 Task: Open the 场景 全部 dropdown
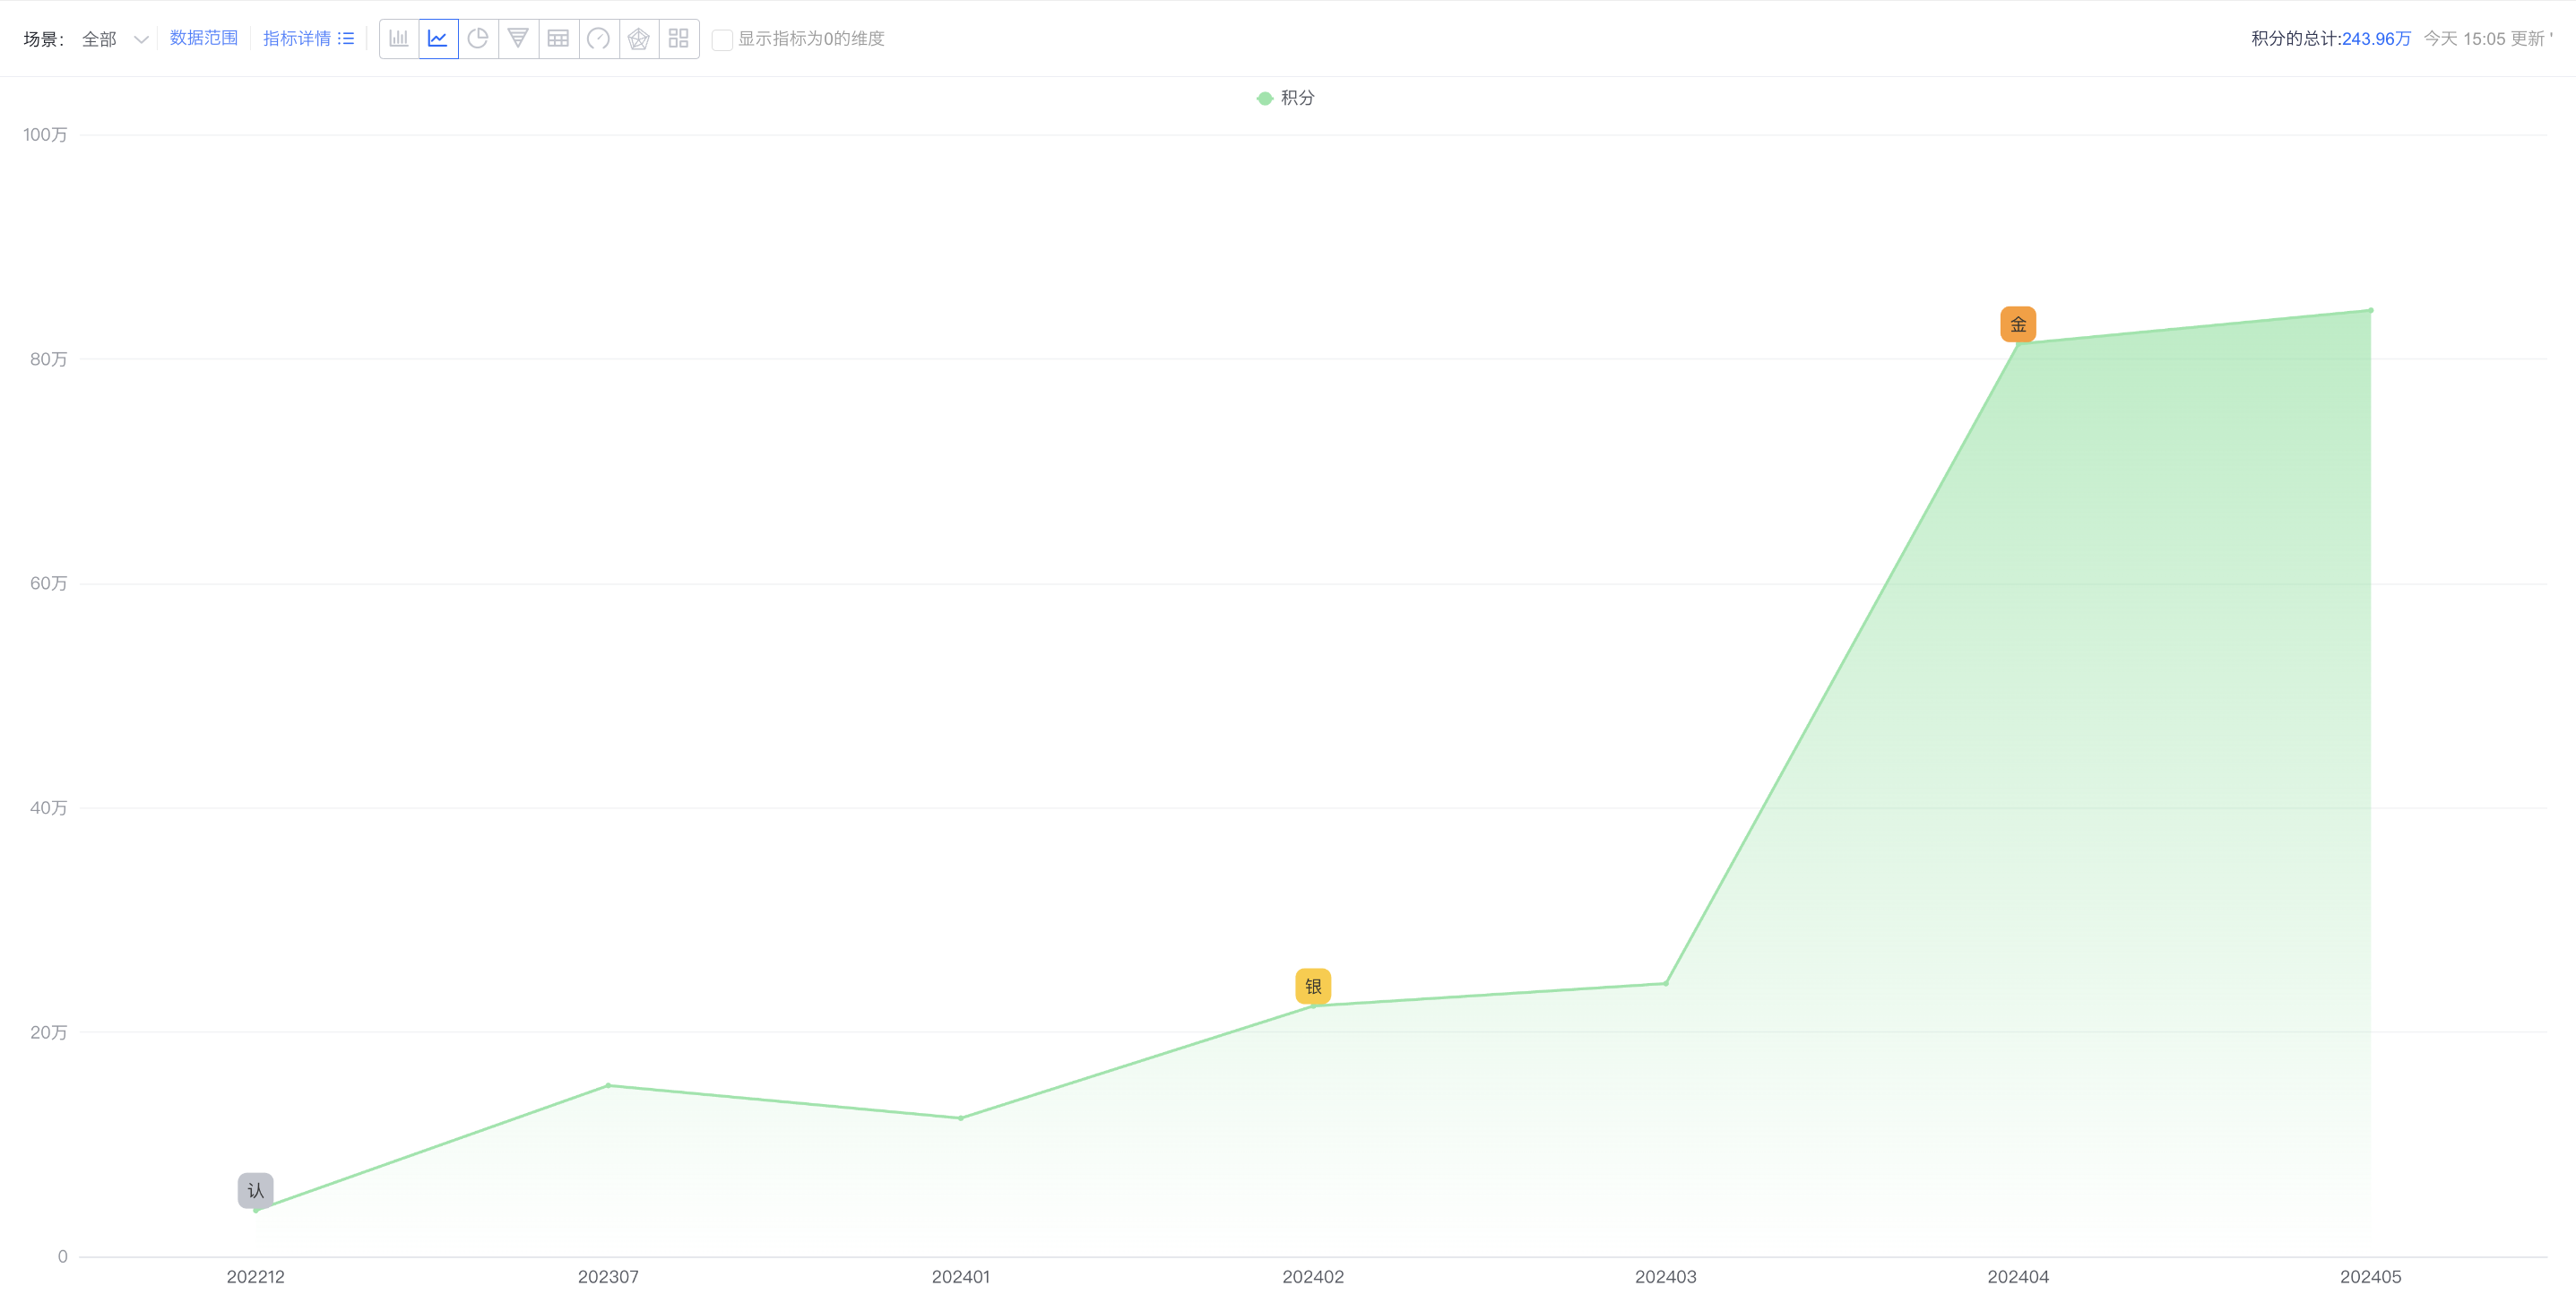[114, 39]
